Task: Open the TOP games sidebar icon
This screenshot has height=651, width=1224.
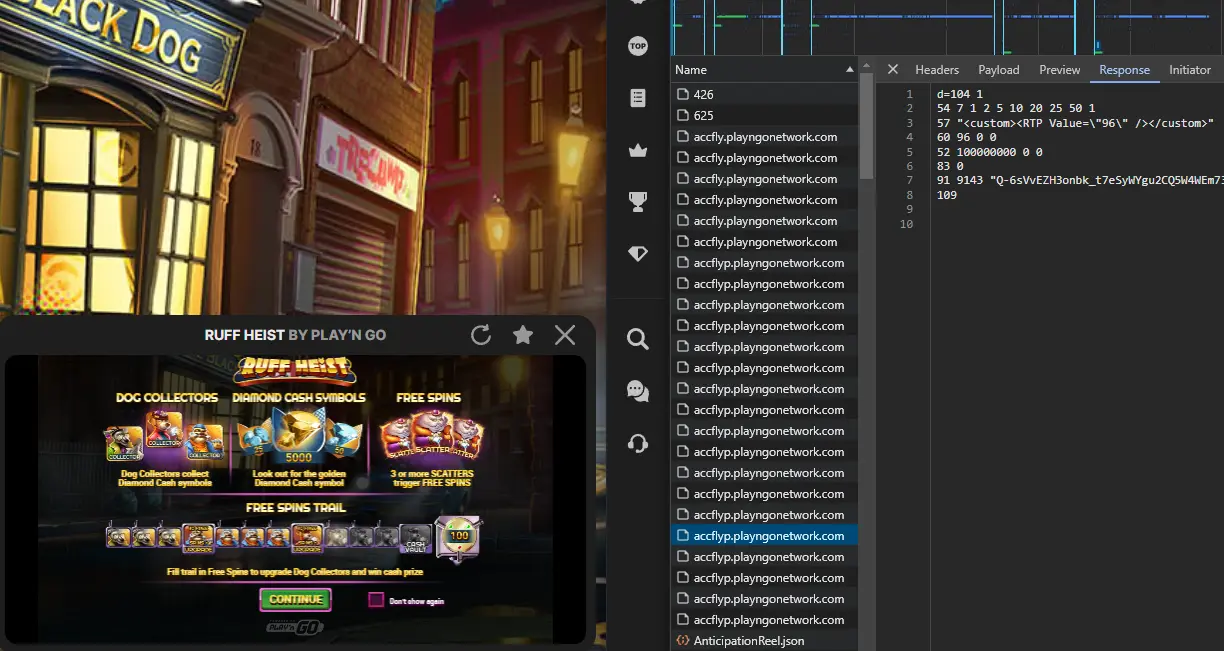Action: point(638,46)
